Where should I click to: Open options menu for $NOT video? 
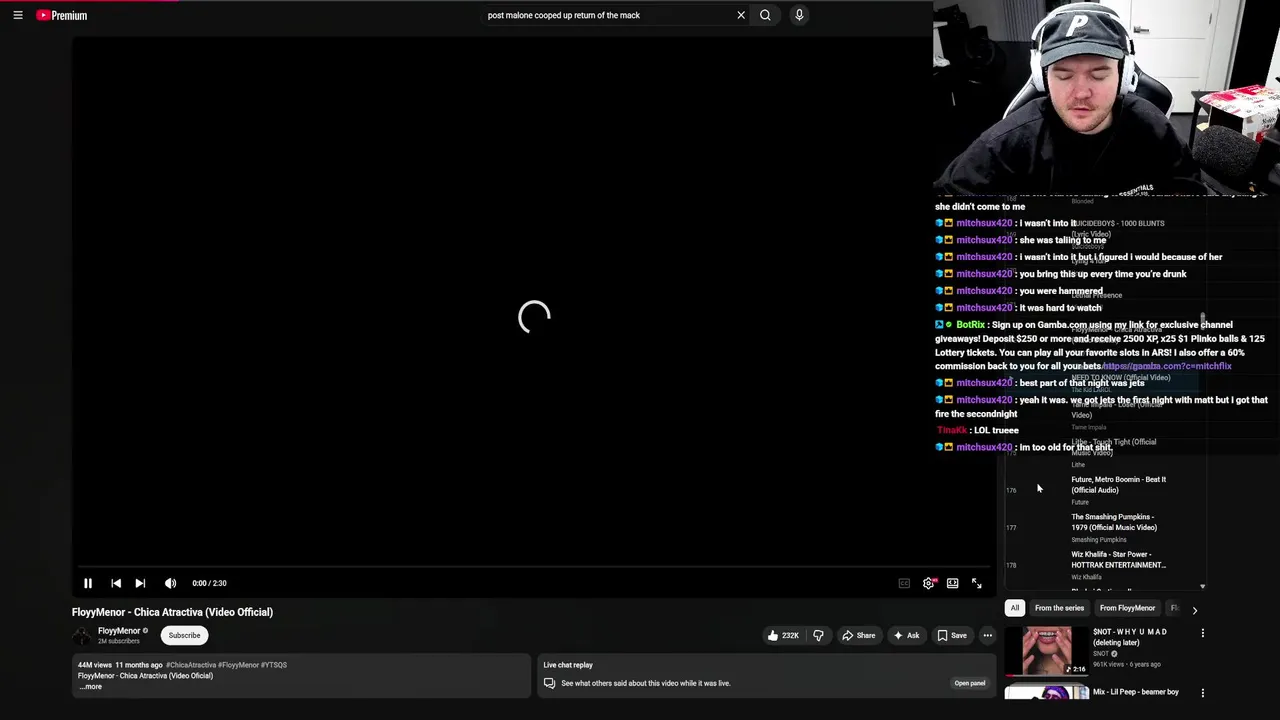tap(1202, 633)
